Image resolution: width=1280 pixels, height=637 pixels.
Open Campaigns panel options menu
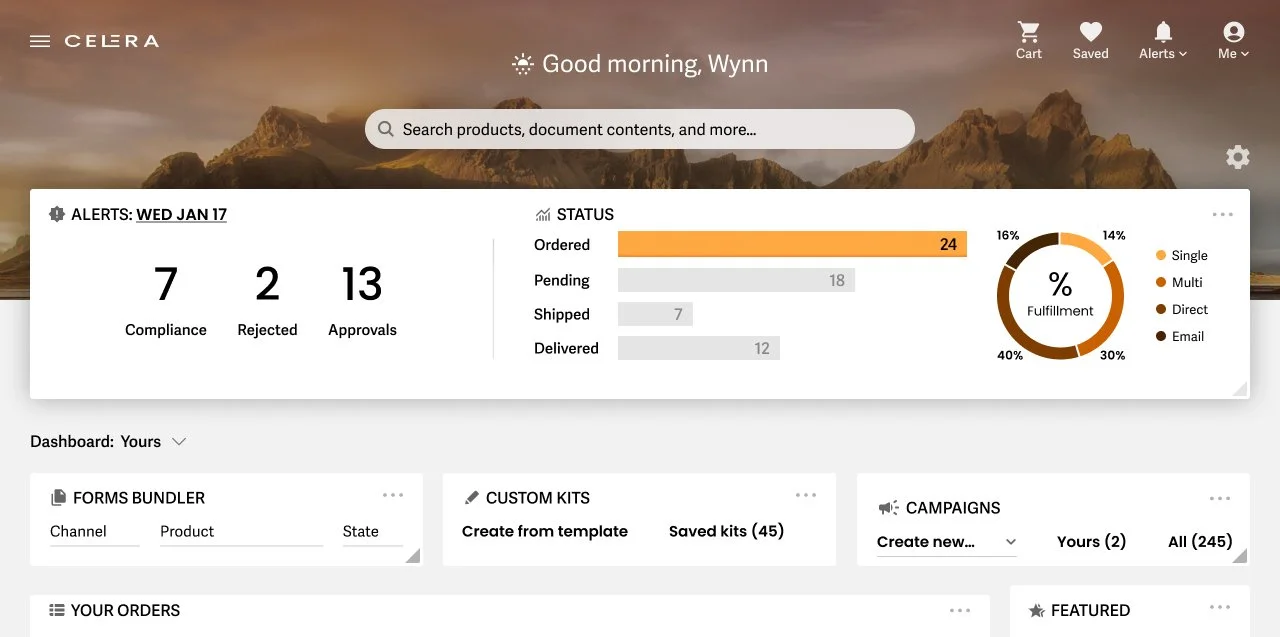[x=1220, y=499]
